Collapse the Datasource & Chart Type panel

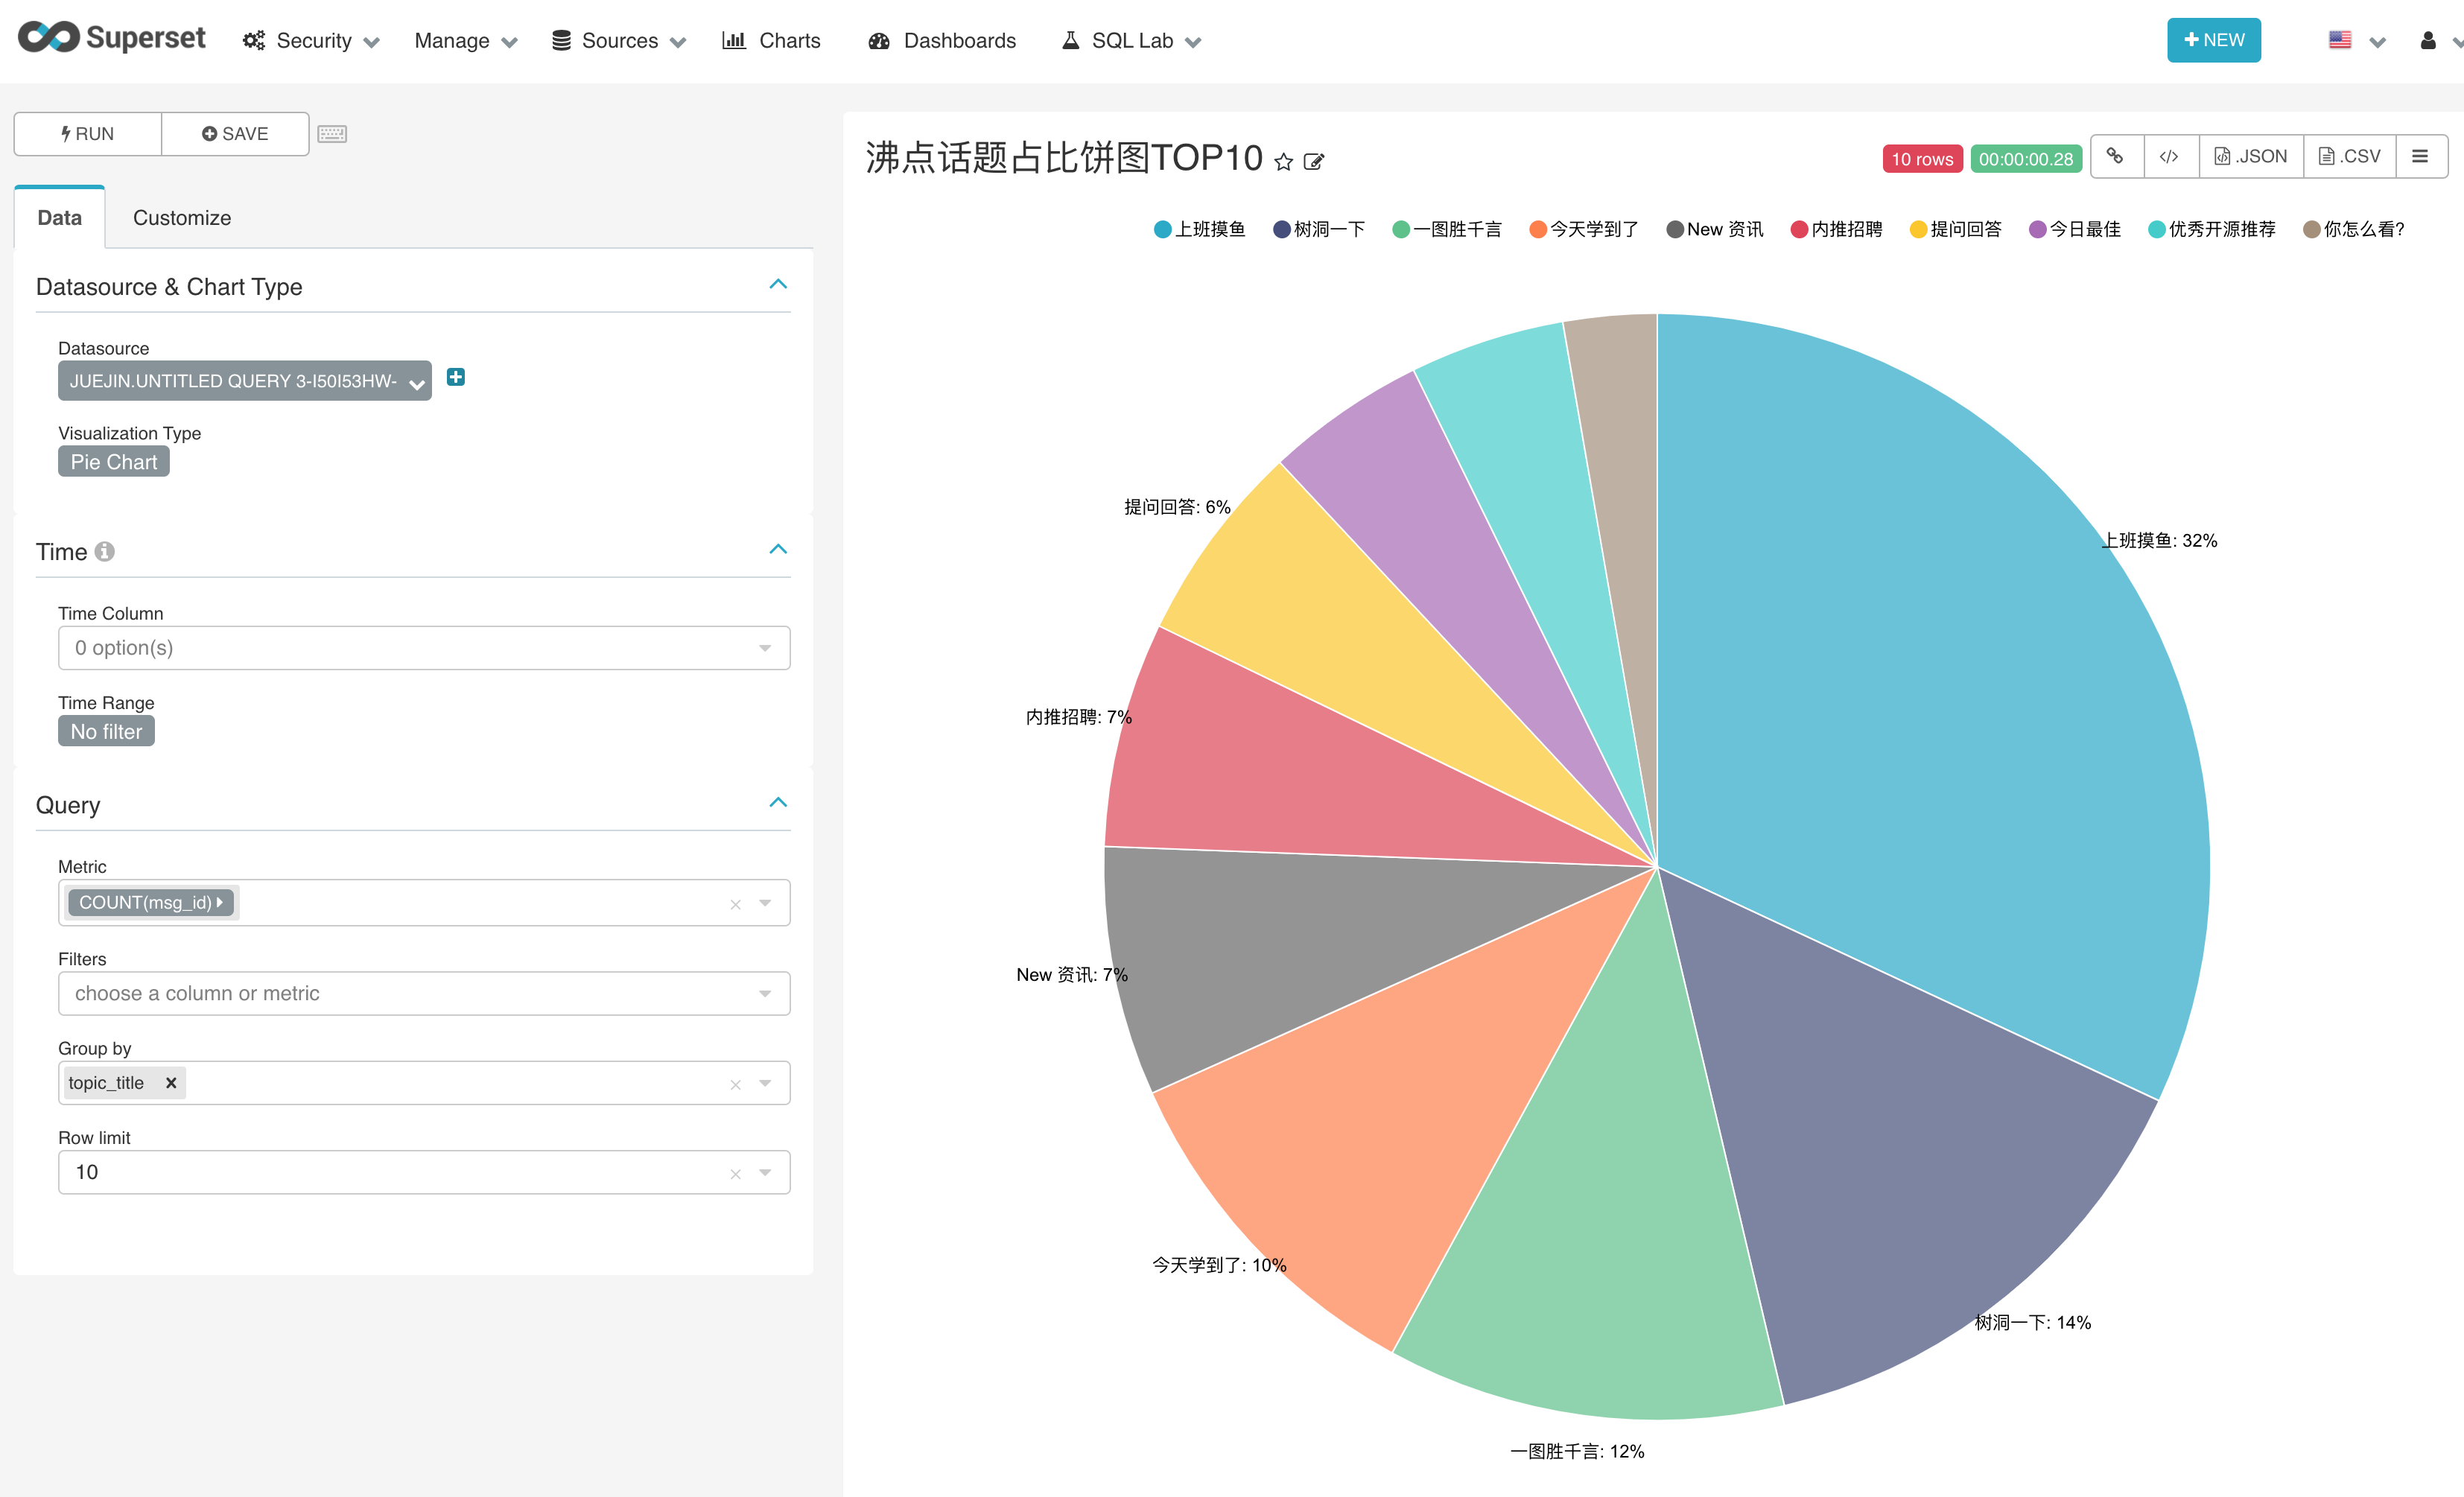click(x=780, y=285)
